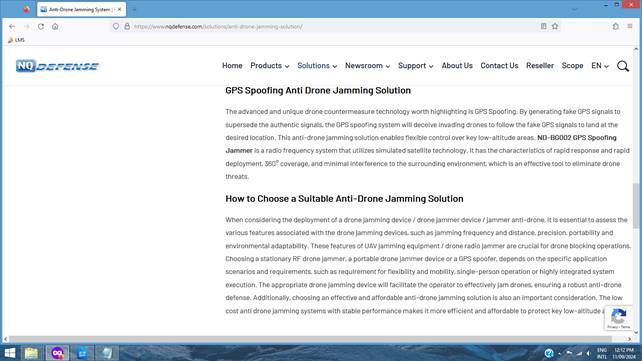Expand the Support dropdown menu
The height and width of the screenshot is (361, 642).
416,65
